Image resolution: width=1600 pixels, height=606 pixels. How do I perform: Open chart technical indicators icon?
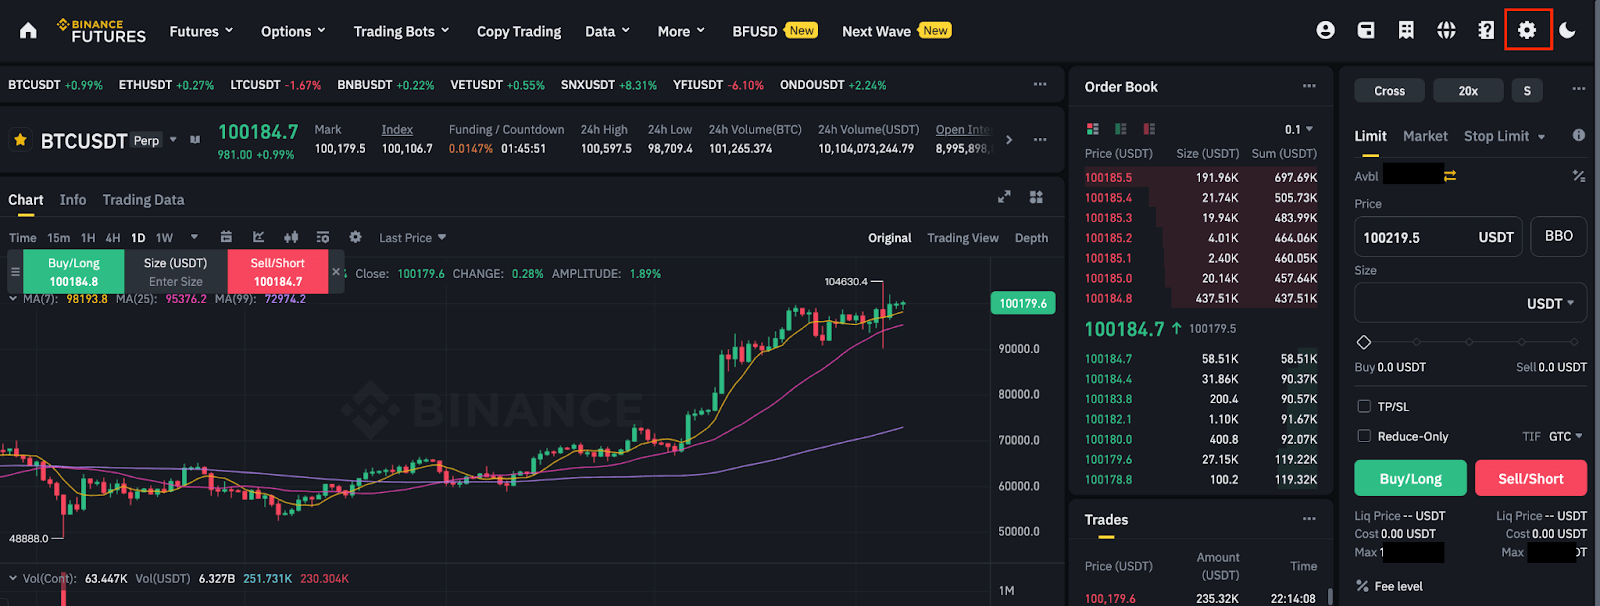[x=258, y=237]
